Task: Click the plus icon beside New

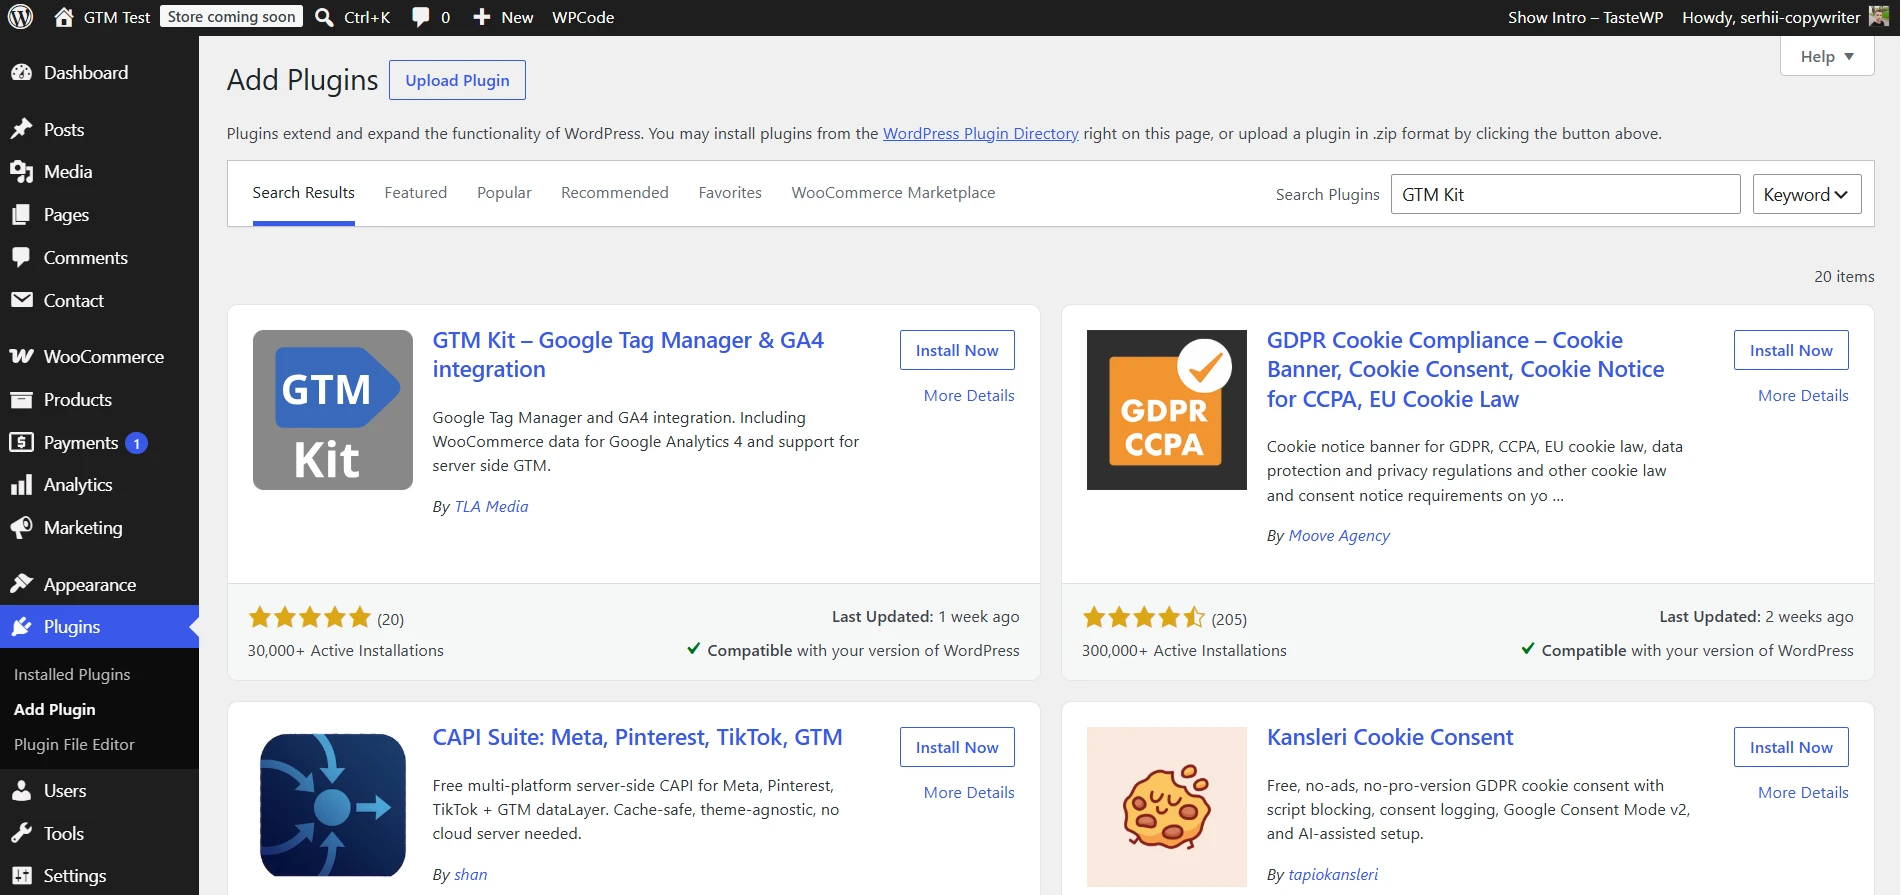Action: tap(481, 17)
